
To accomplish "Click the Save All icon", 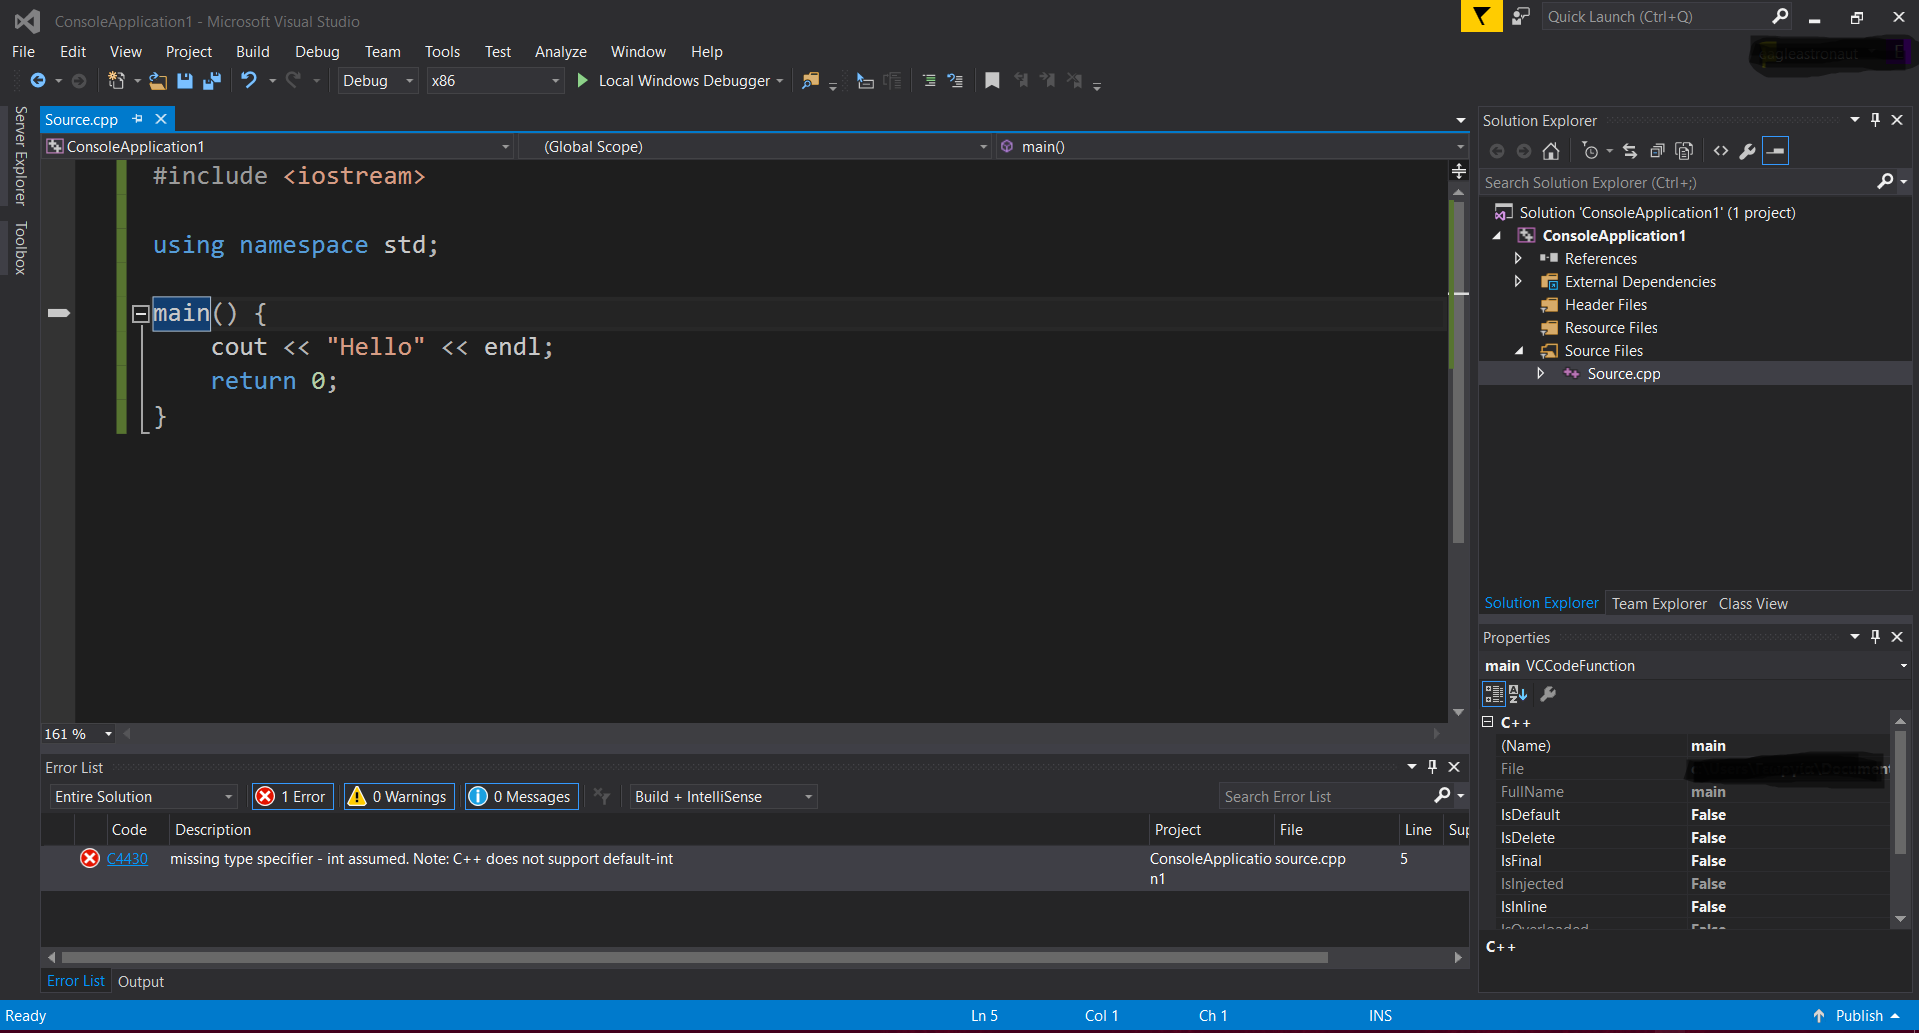I will tap(212, 81).
